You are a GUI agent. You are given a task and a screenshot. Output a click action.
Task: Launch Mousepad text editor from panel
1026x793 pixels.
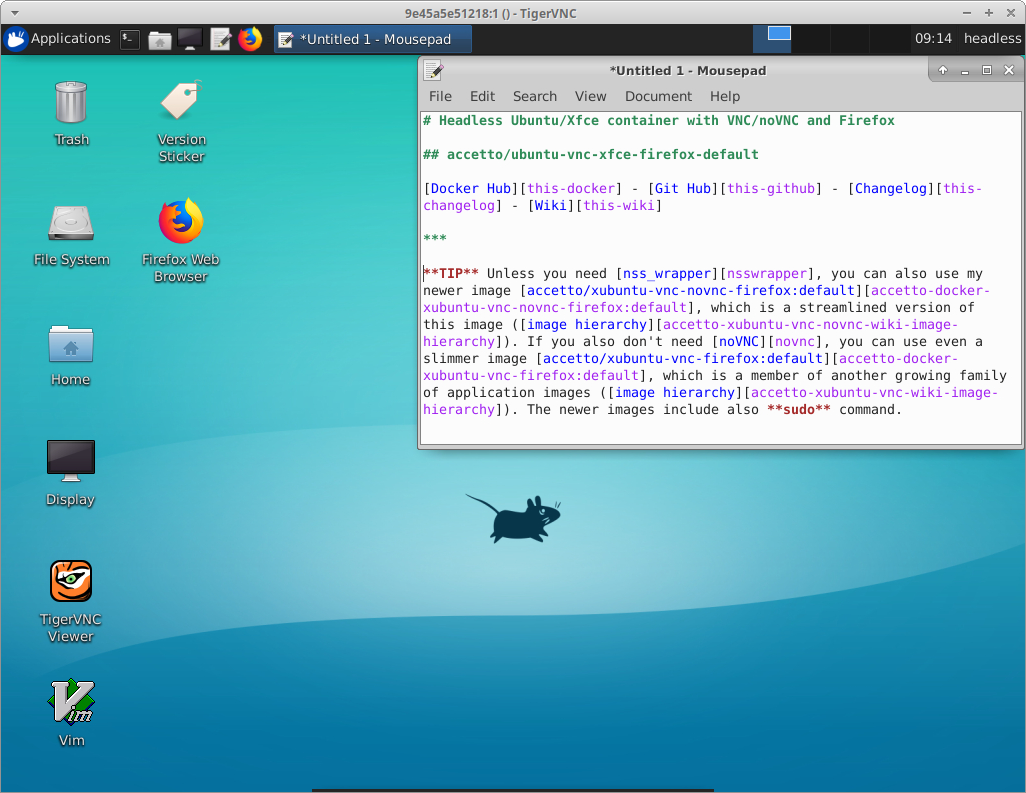tap(221, 39)
